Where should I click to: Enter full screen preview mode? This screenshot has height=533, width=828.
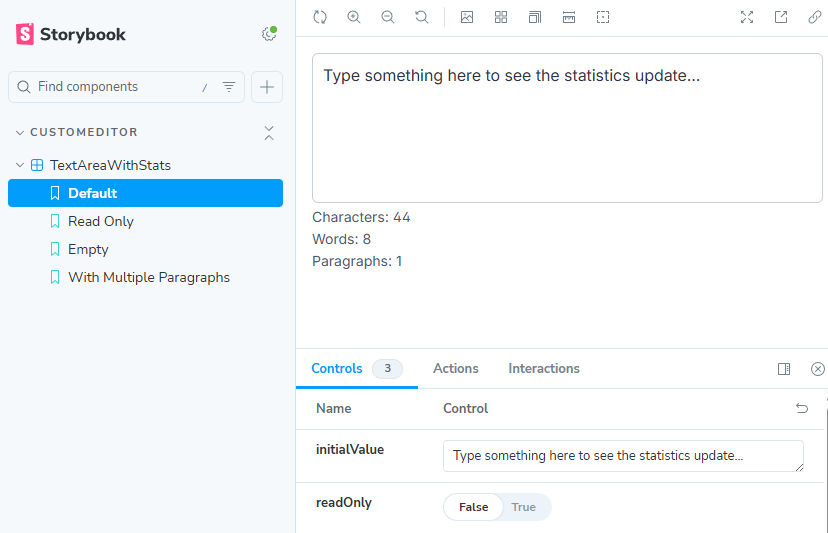point(747,17)
